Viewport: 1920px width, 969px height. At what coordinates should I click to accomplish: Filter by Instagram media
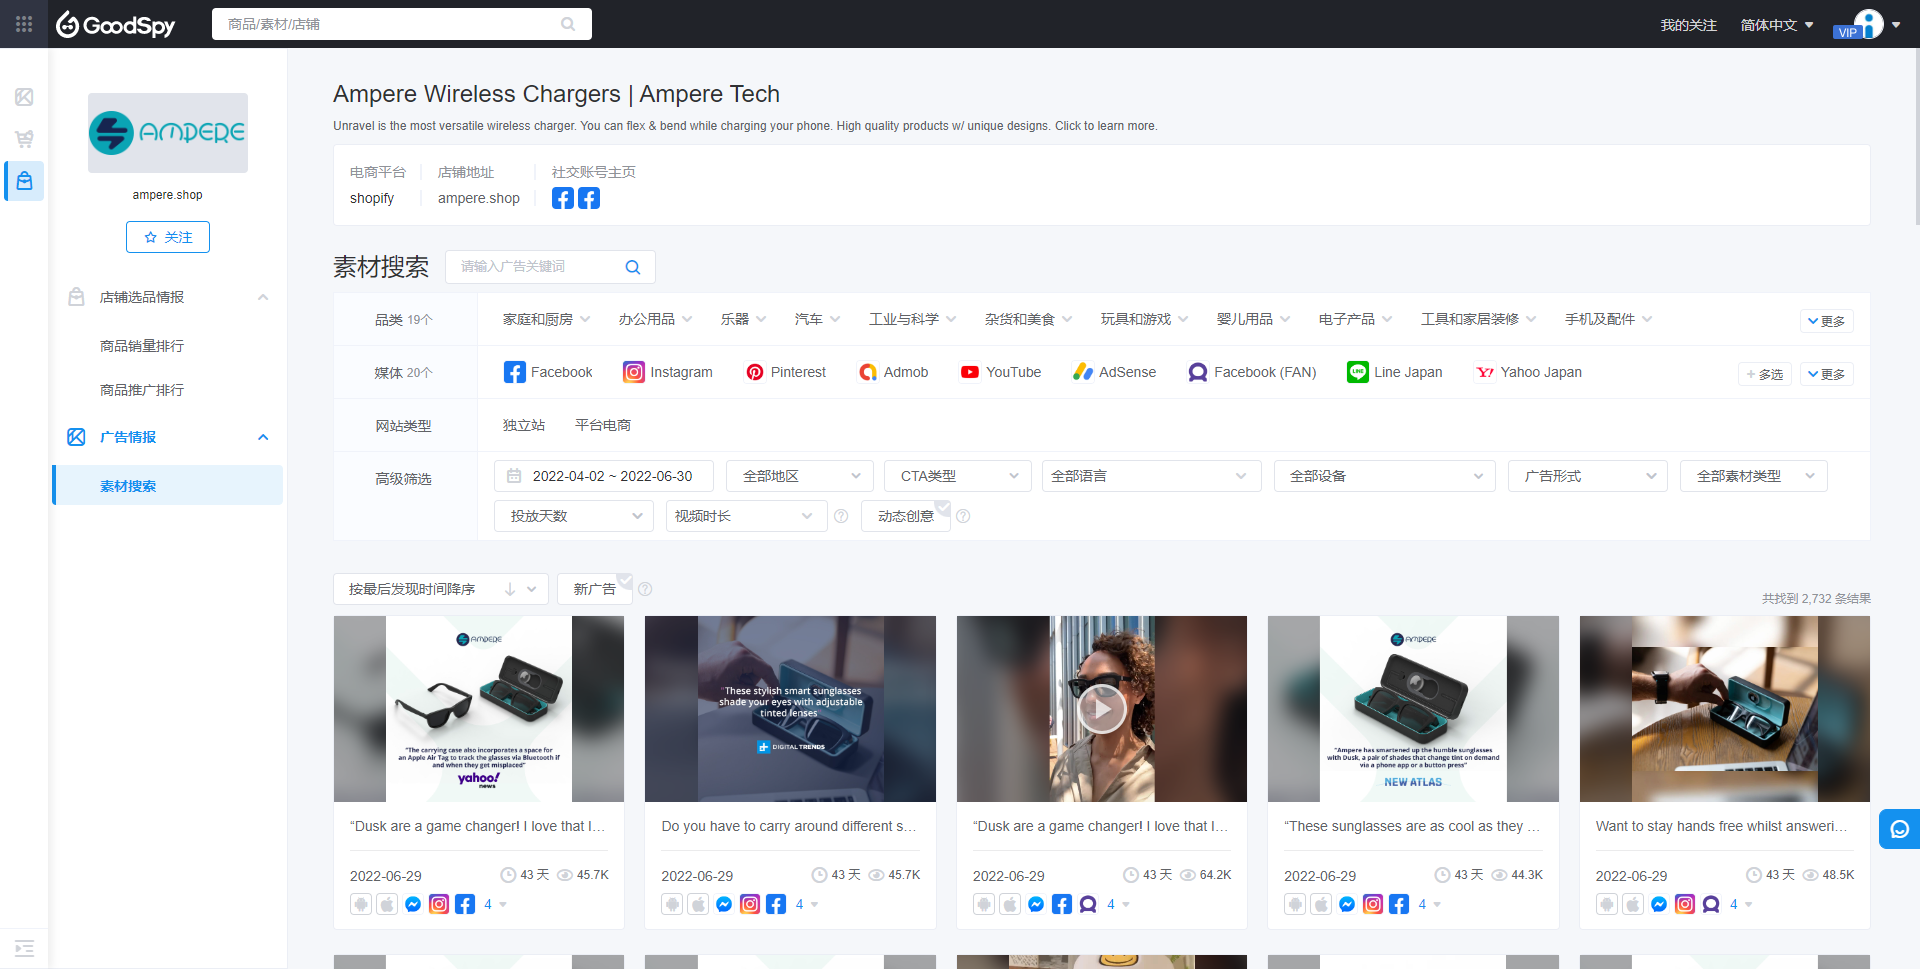668,372
